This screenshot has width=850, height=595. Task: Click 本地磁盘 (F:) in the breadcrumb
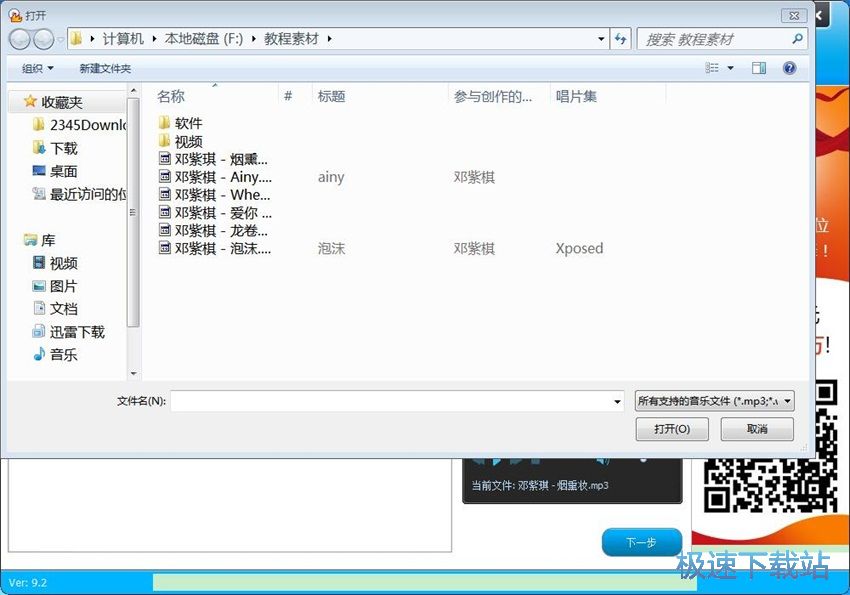[204, 39]
